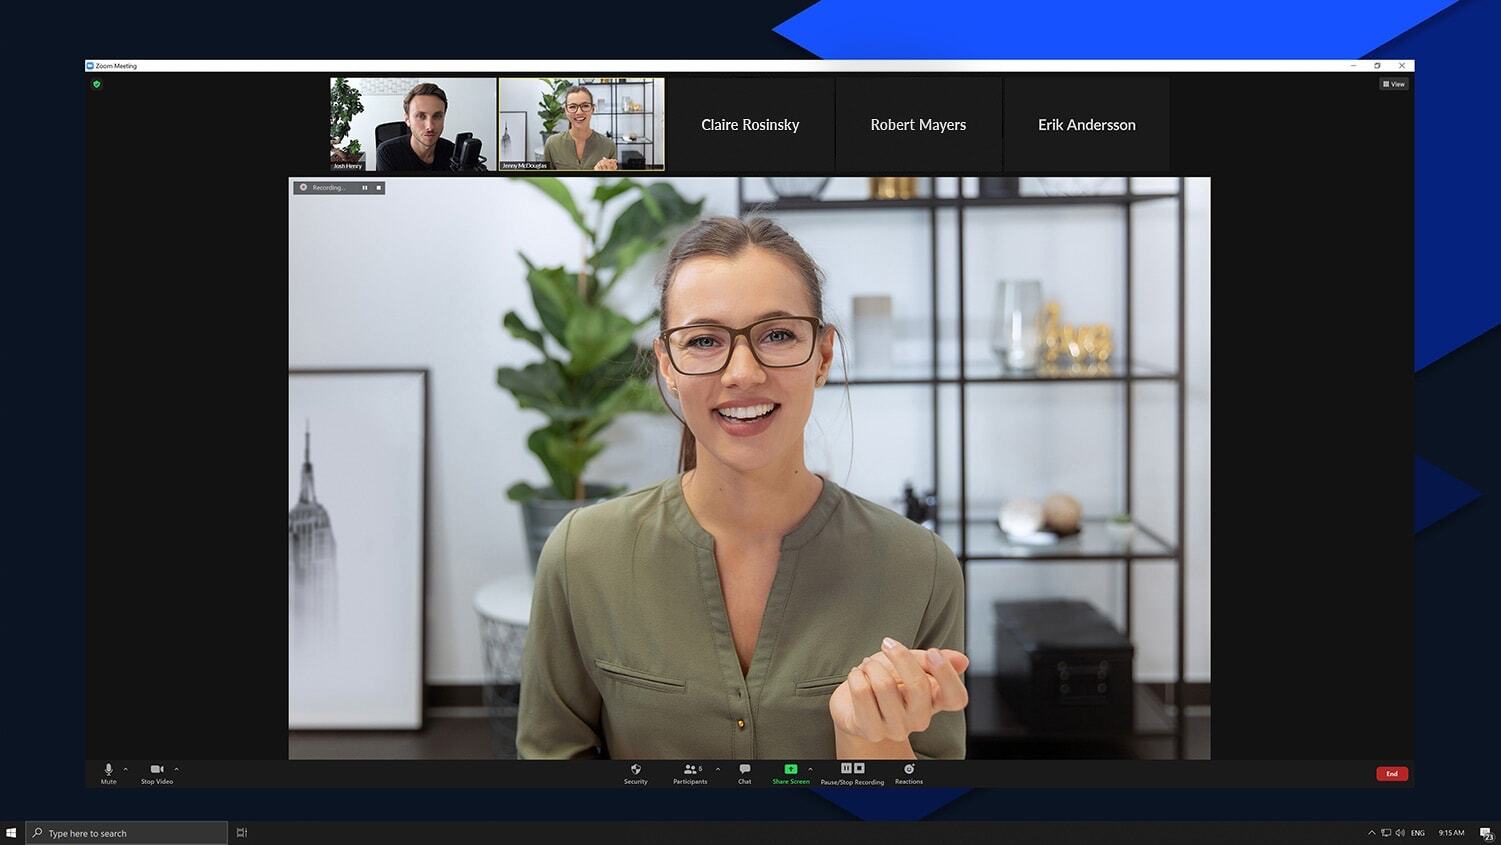Open the Participants panel
1501x845 pixels.
pyautogui.click(x=690, y=772)
